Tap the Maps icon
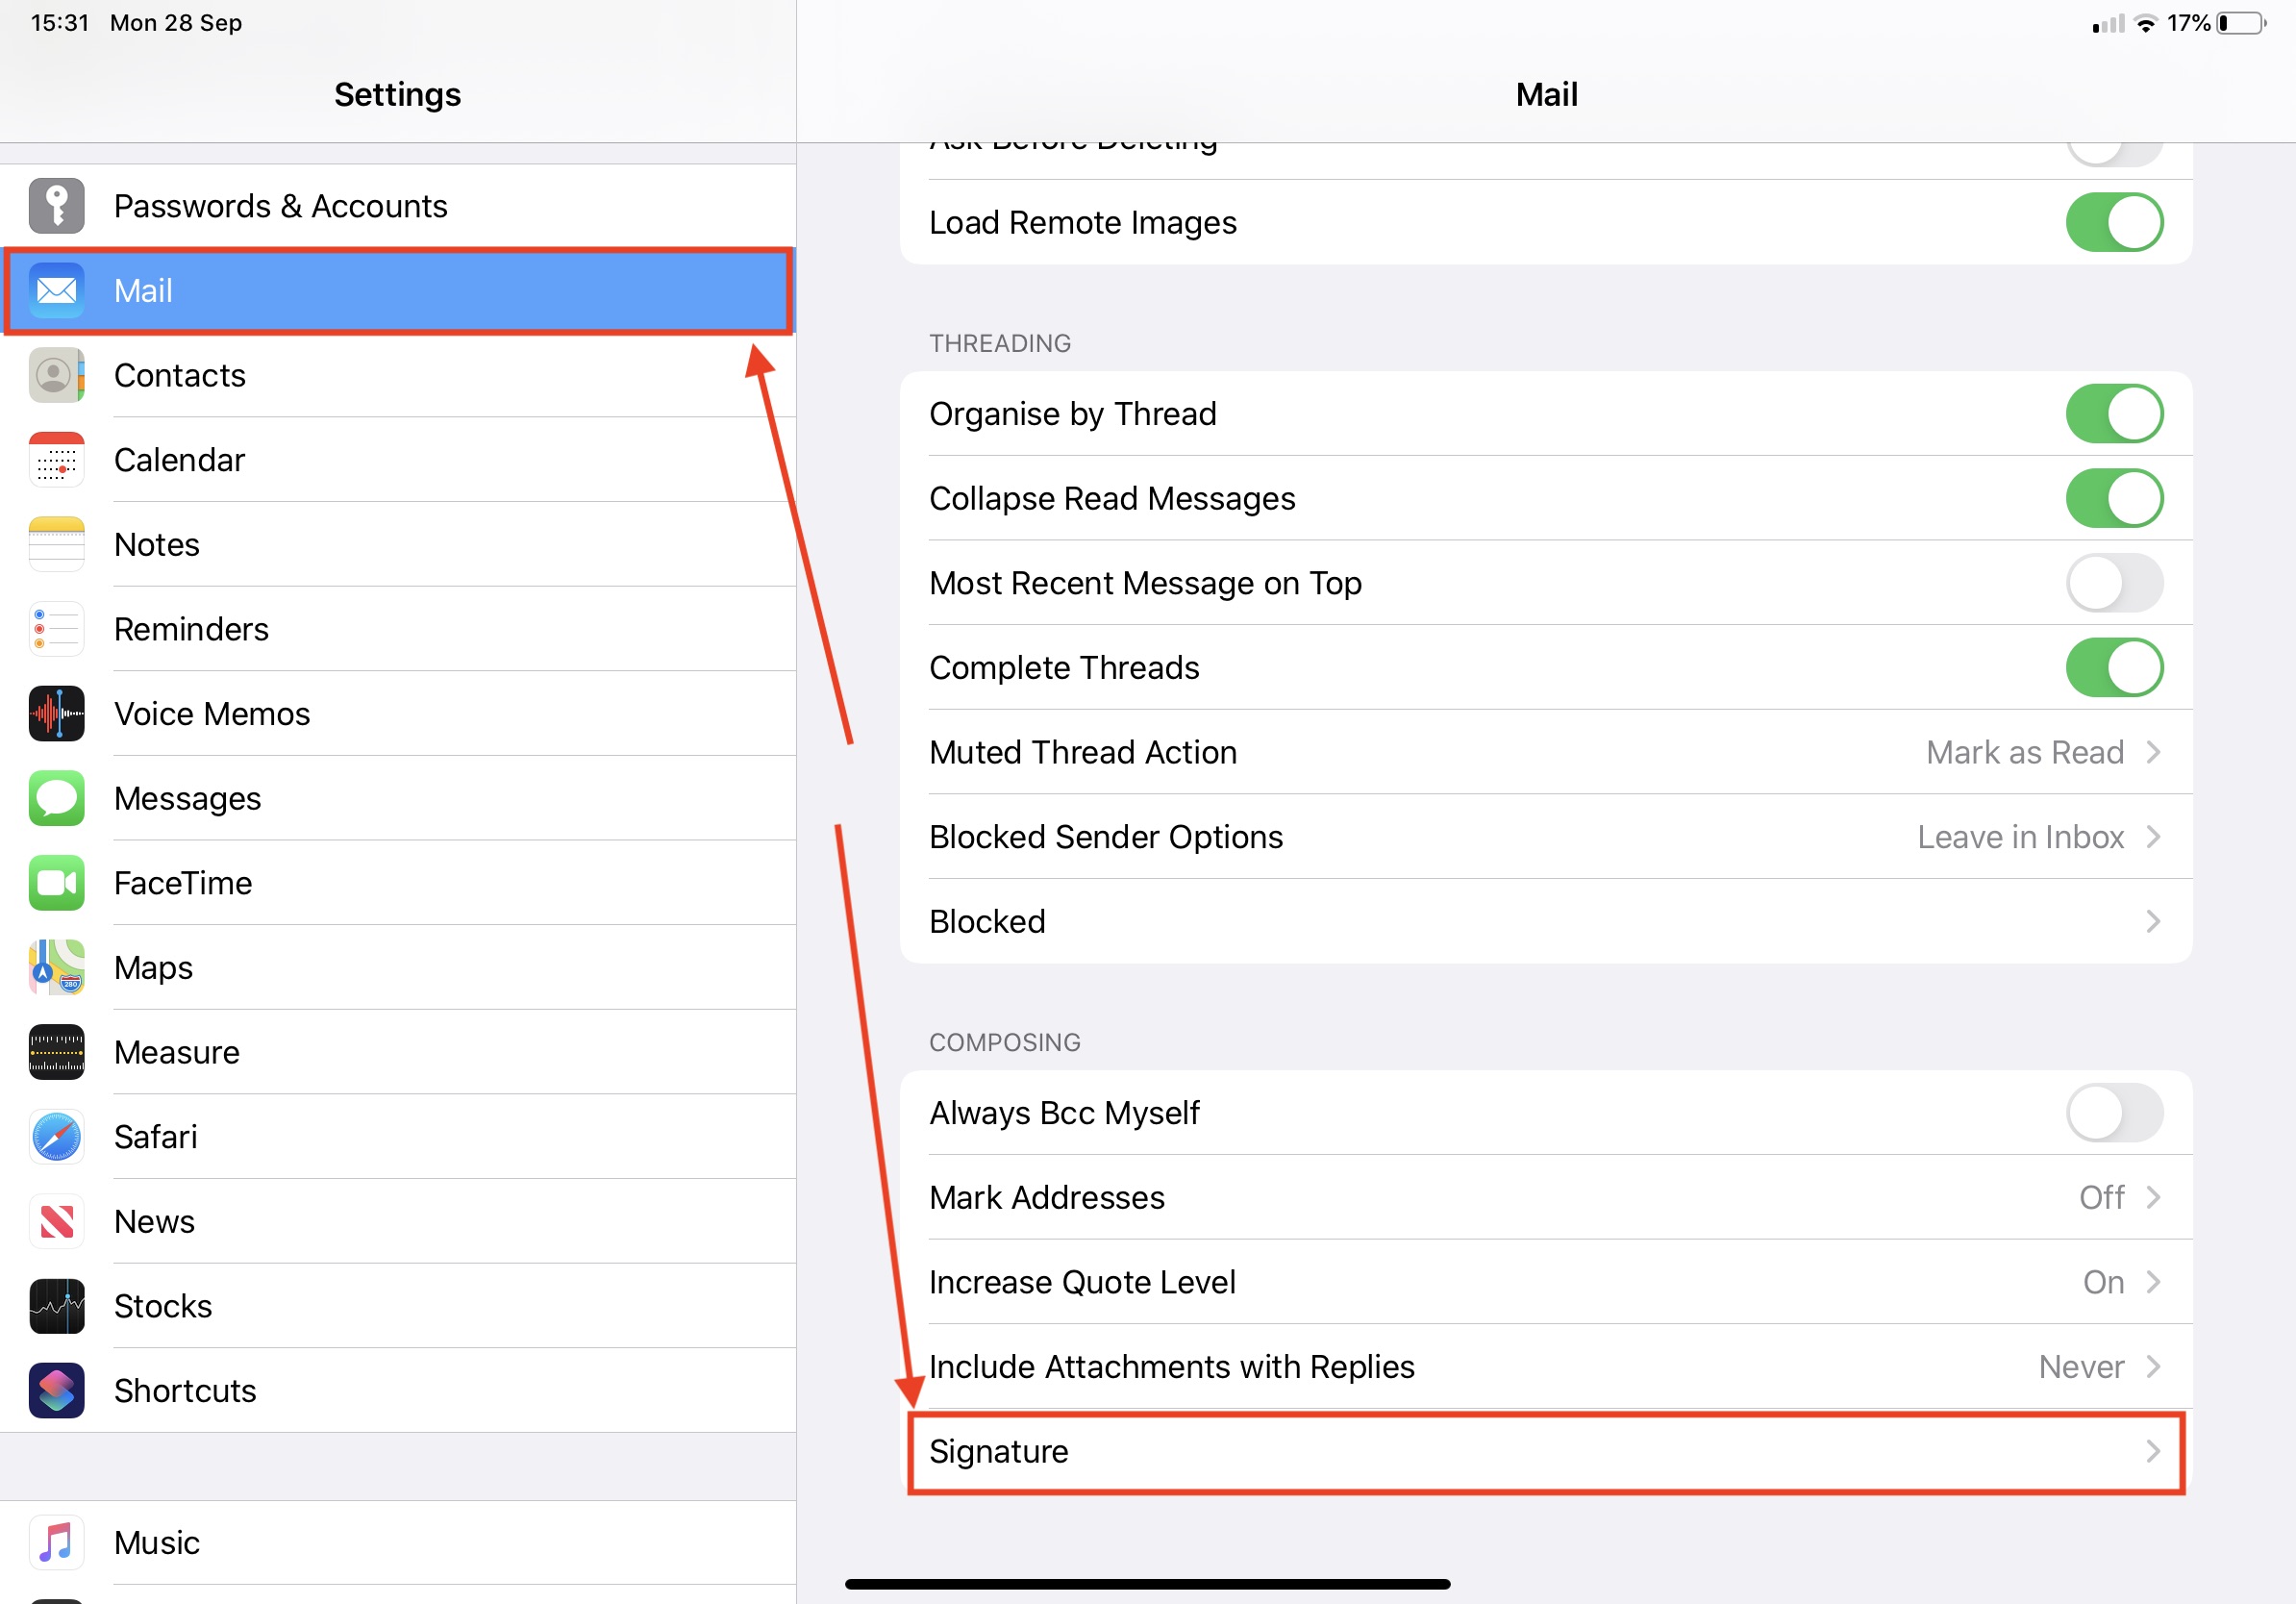This screenshot has width=2296, height=1604. pyautogui.click(x=56, y=968)
